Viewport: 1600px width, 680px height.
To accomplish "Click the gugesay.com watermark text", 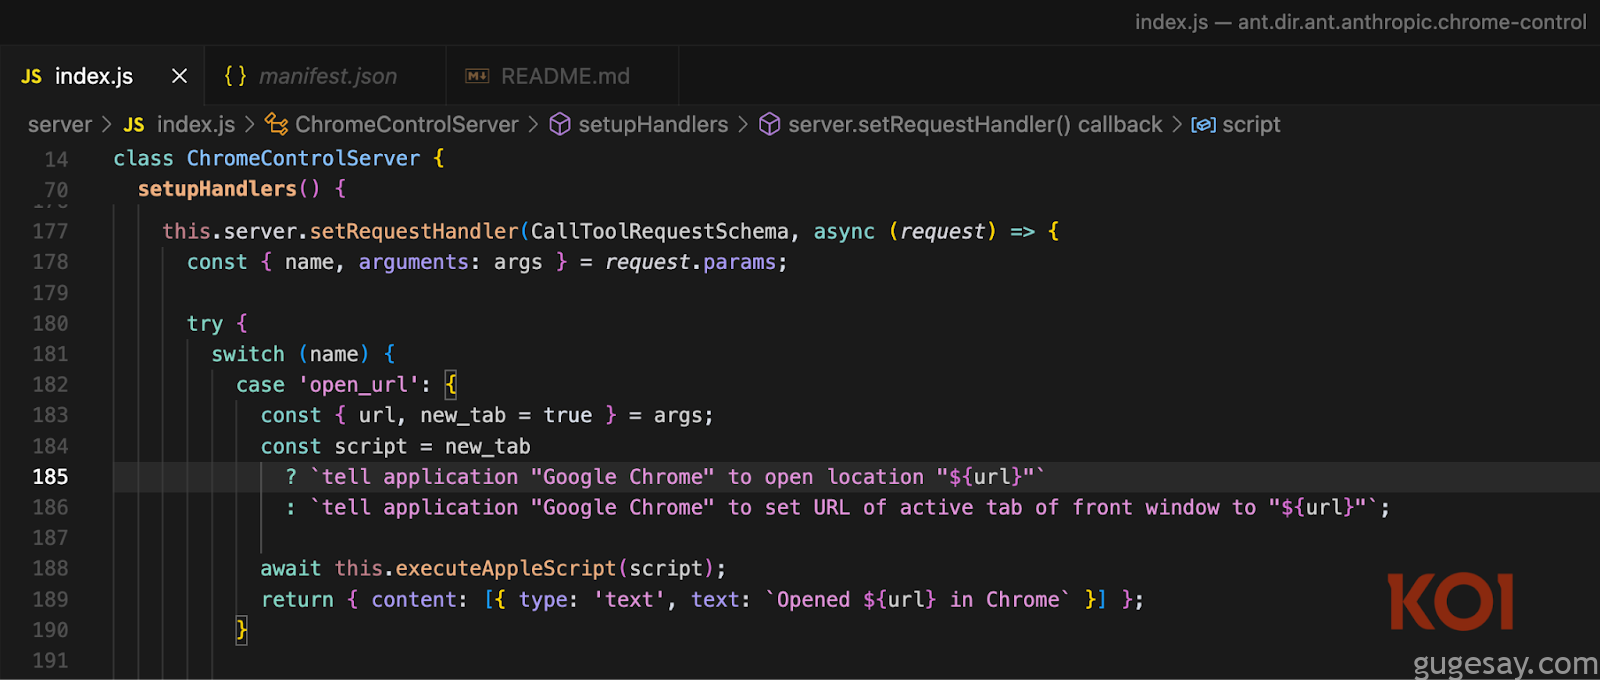I will pos(1504,663).
